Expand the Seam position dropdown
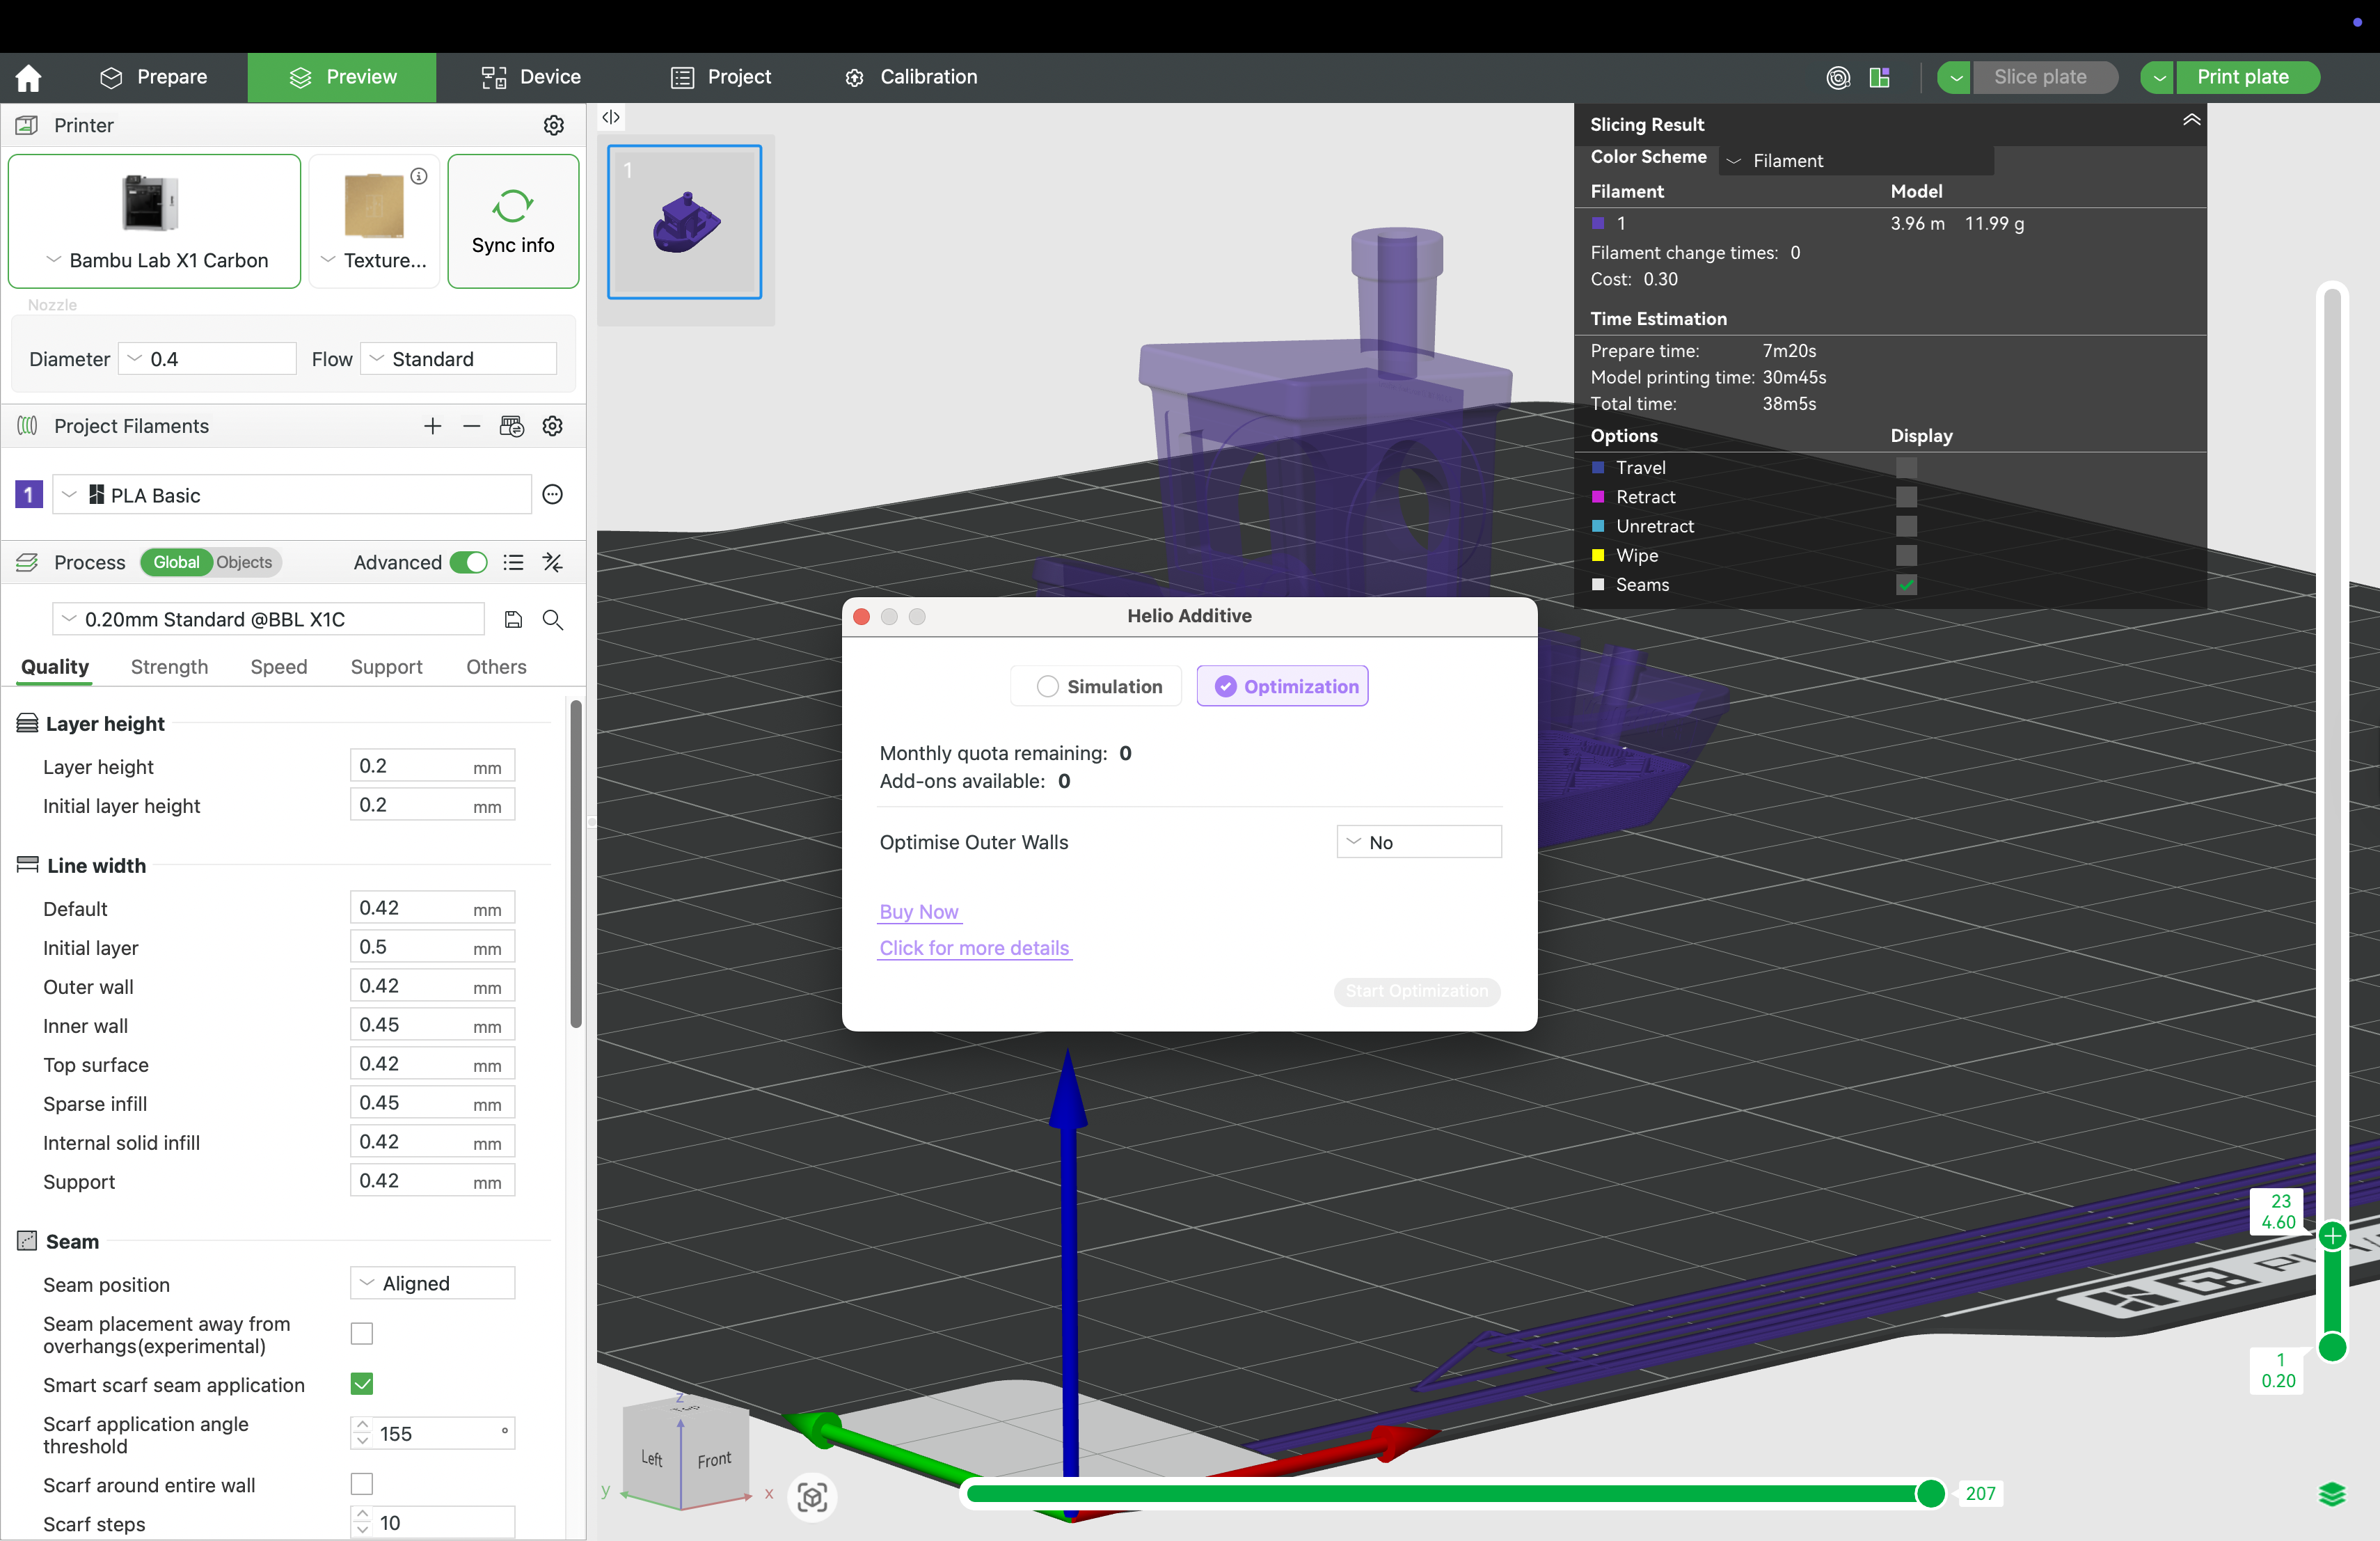This screenshot has width=2380, height=1541. (432, 1283)
